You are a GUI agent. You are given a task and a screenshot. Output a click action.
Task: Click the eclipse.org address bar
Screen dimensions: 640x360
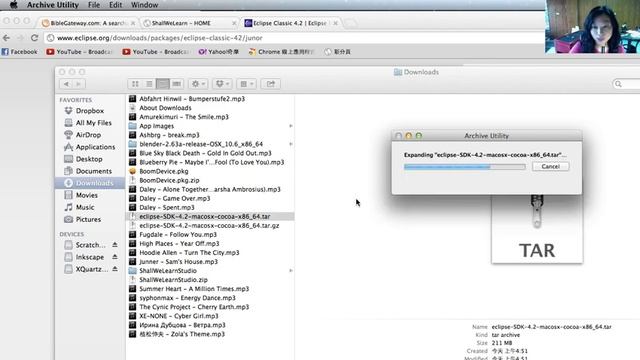click(294, 38)
